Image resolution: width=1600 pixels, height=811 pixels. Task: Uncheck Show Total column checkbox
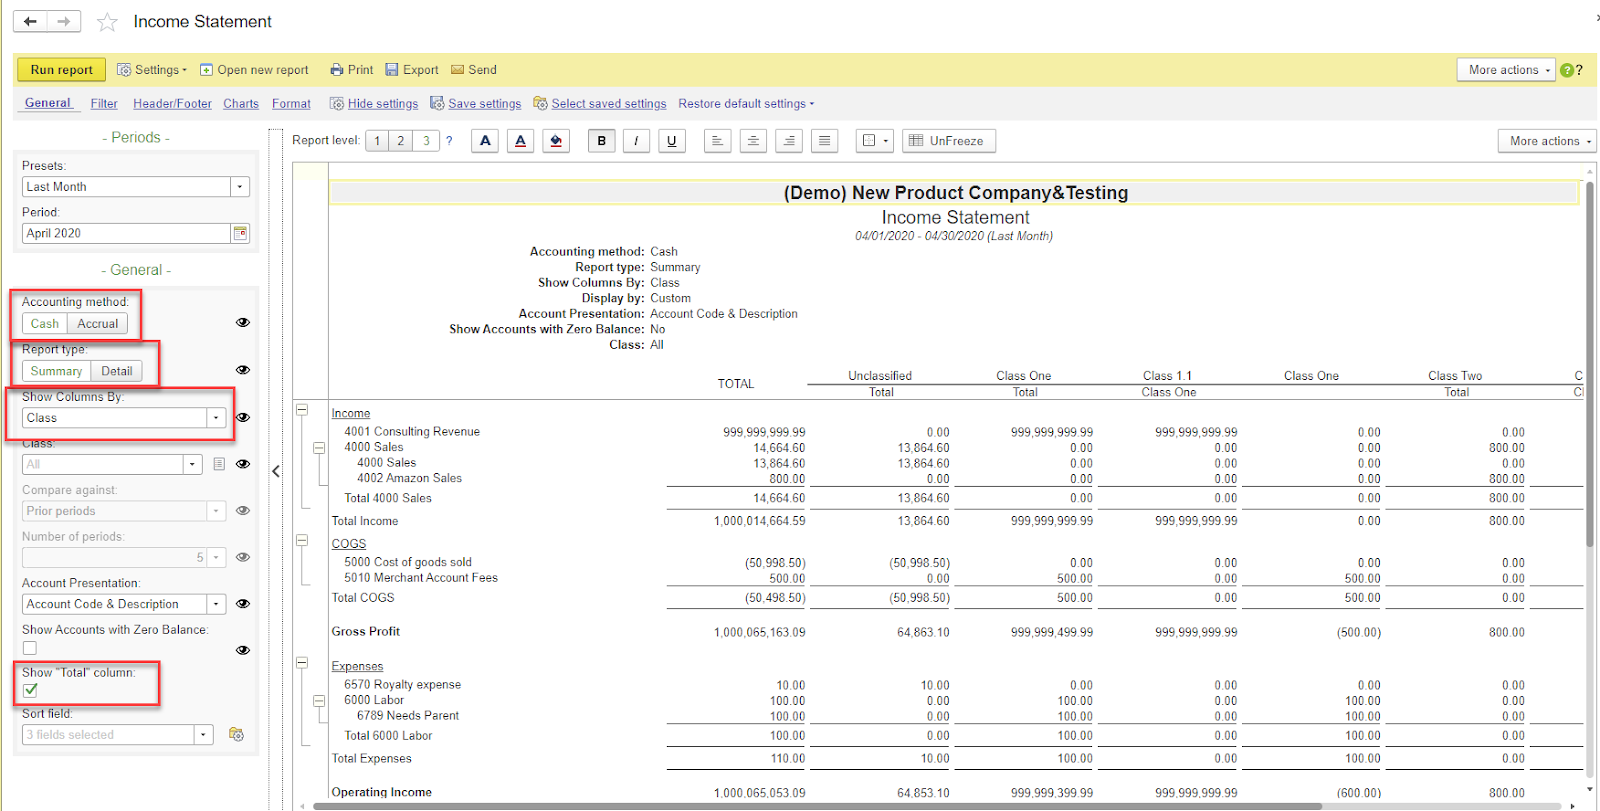30,690
